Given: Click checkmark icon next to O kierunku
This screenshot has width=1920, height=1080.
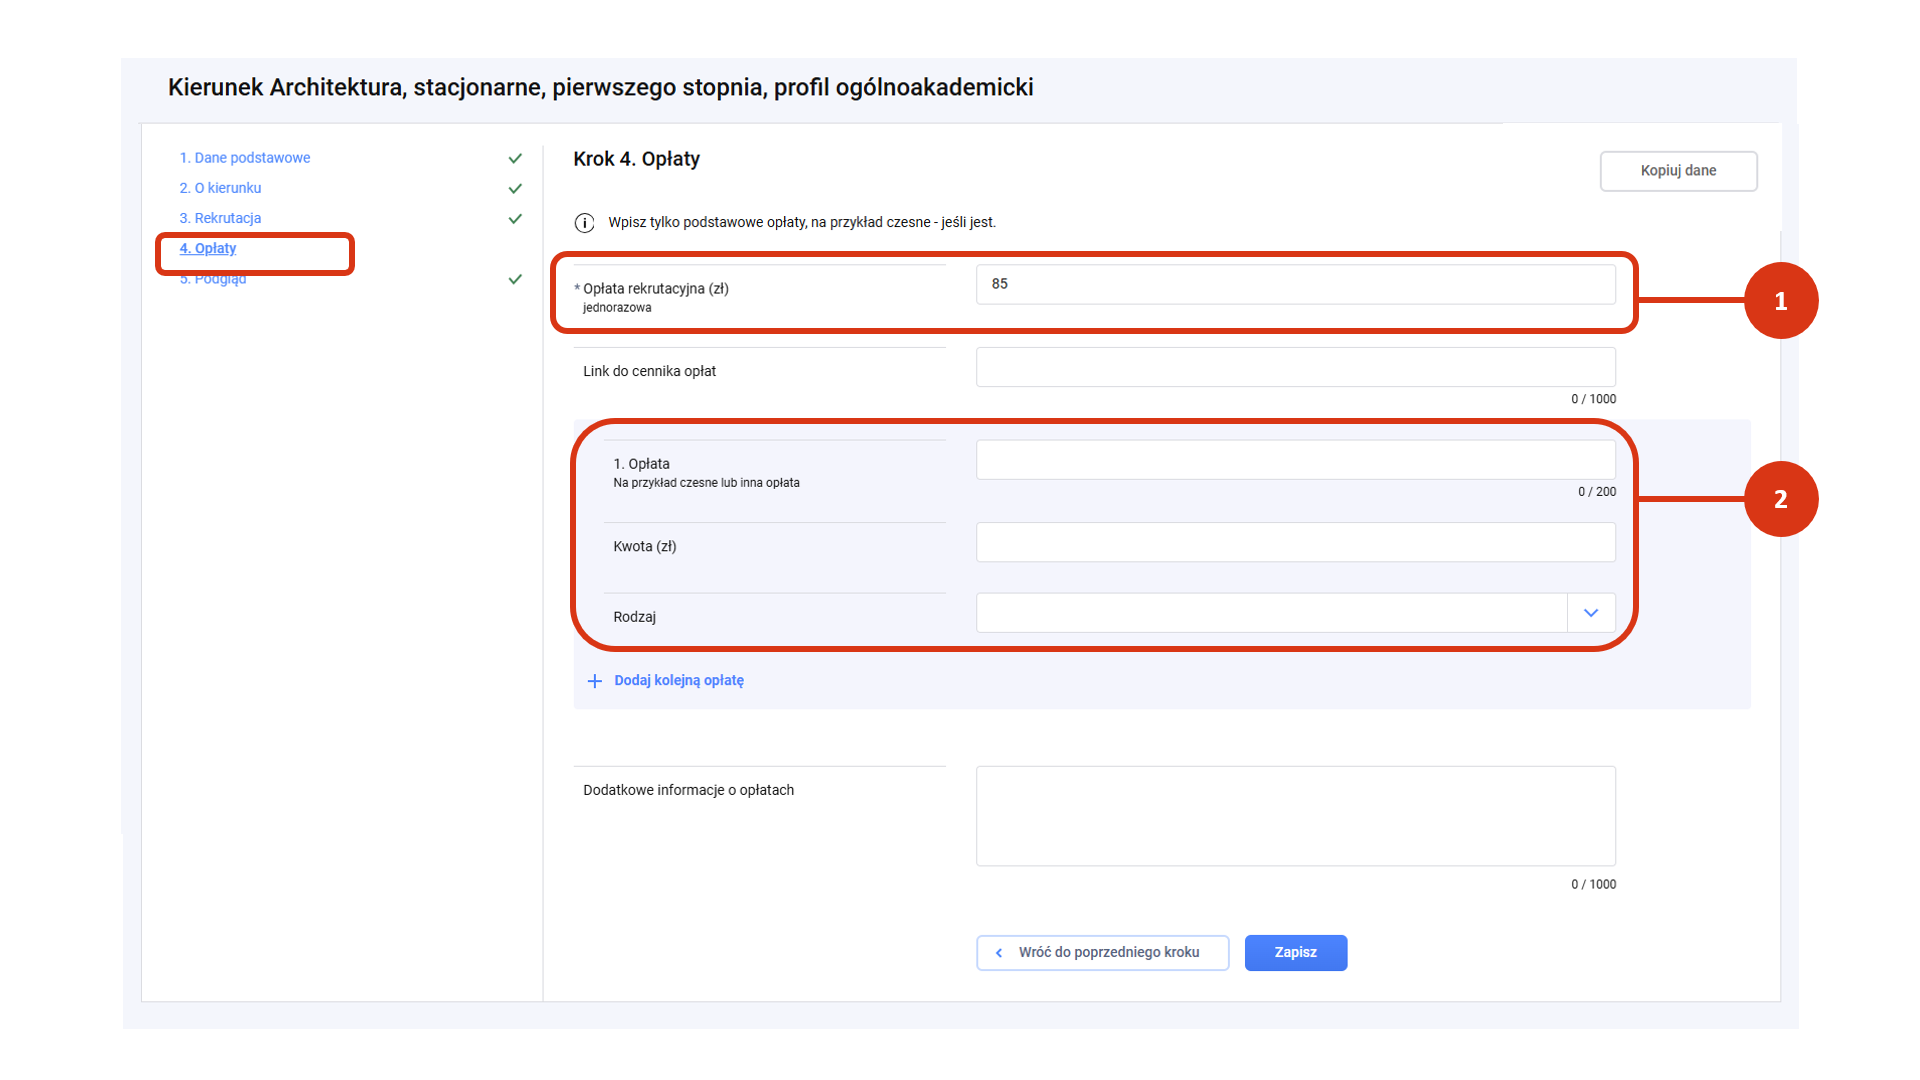Looking at the screenshot, I should coord(515,188).
